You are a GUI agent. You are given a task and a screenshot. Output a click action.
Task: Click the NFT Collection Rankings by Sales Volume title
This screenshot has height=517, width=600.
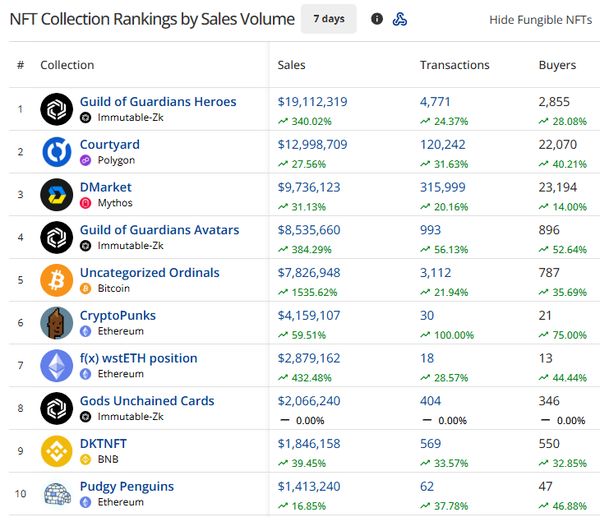pyautogui.click(x=152, y=19)
